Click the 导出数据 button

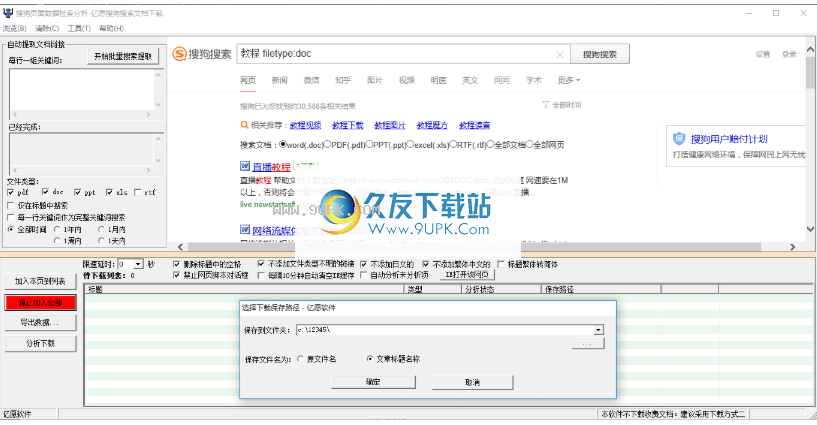click(40, 323)
